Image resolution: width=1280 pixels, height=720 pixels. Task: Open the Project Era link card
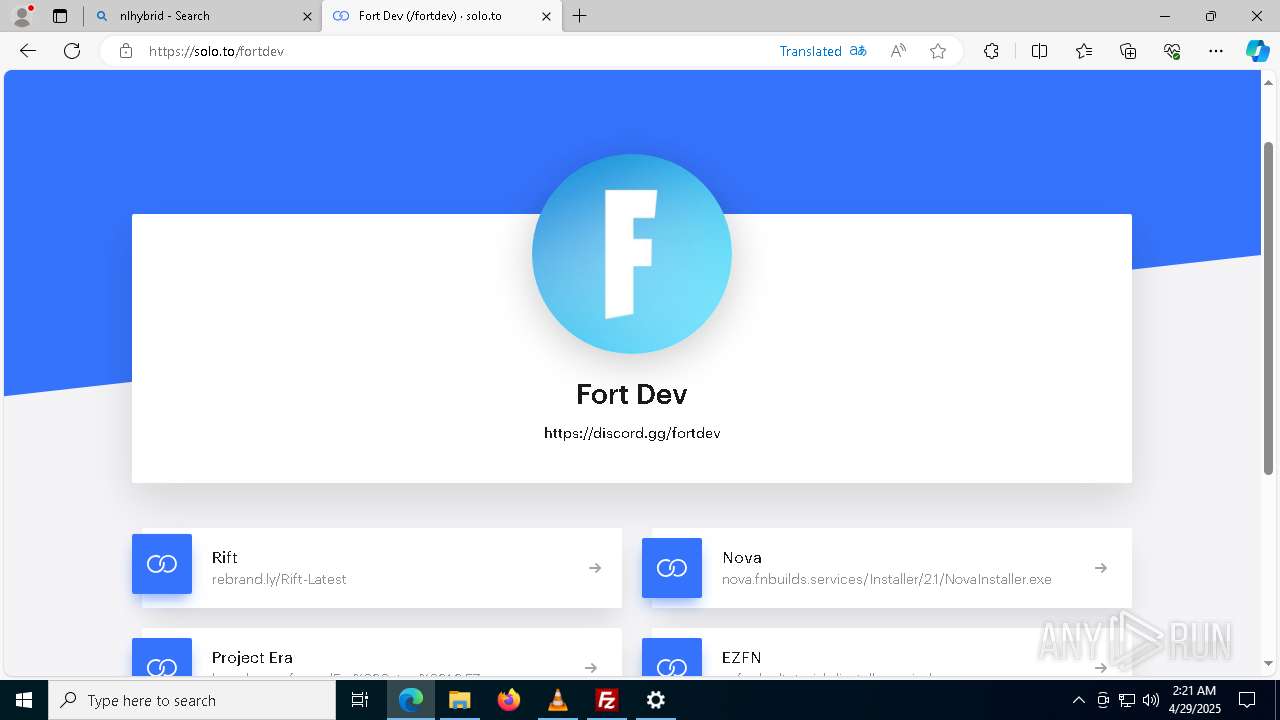coord(377,653)
